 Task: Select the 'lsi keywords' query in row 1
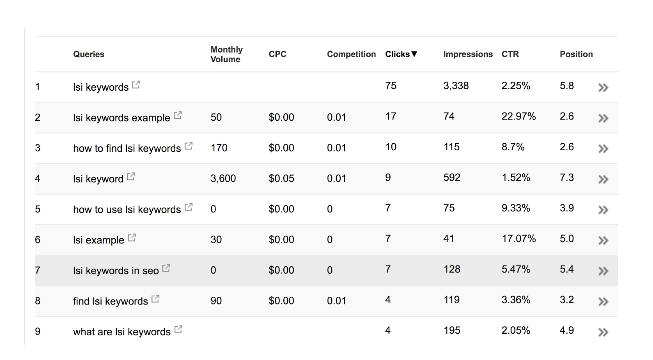101,88
